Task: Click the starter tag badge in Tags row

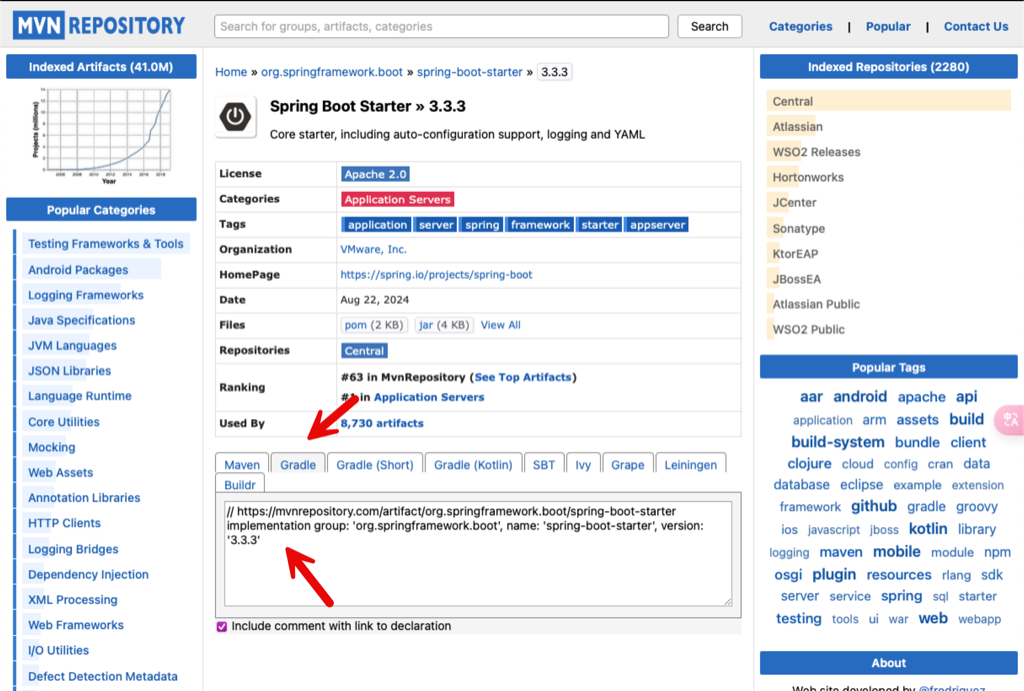Action: coord(600,225)
